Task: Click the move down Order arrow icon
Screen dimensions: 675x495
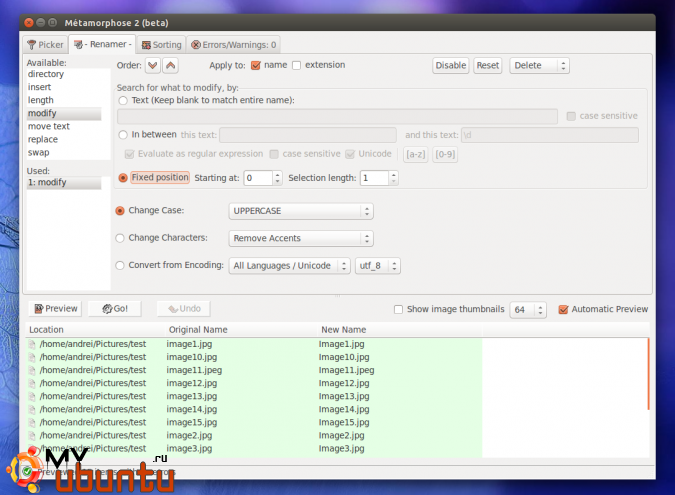Action: [152, 65]
